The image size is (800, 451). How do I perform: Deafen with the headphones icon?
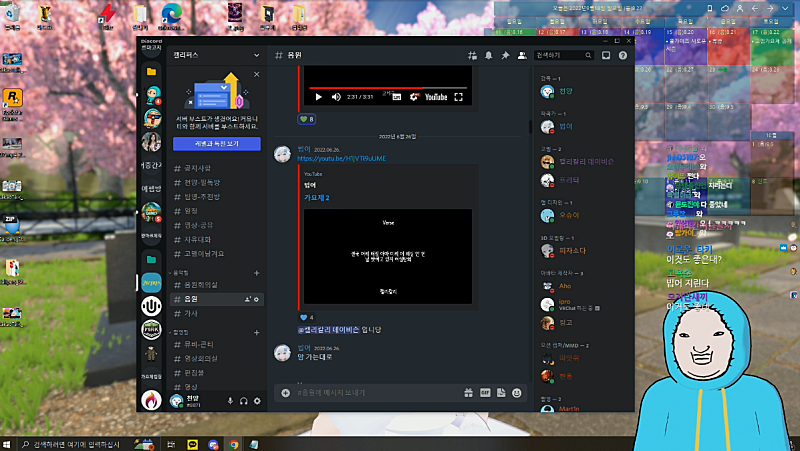coord(243,401)
